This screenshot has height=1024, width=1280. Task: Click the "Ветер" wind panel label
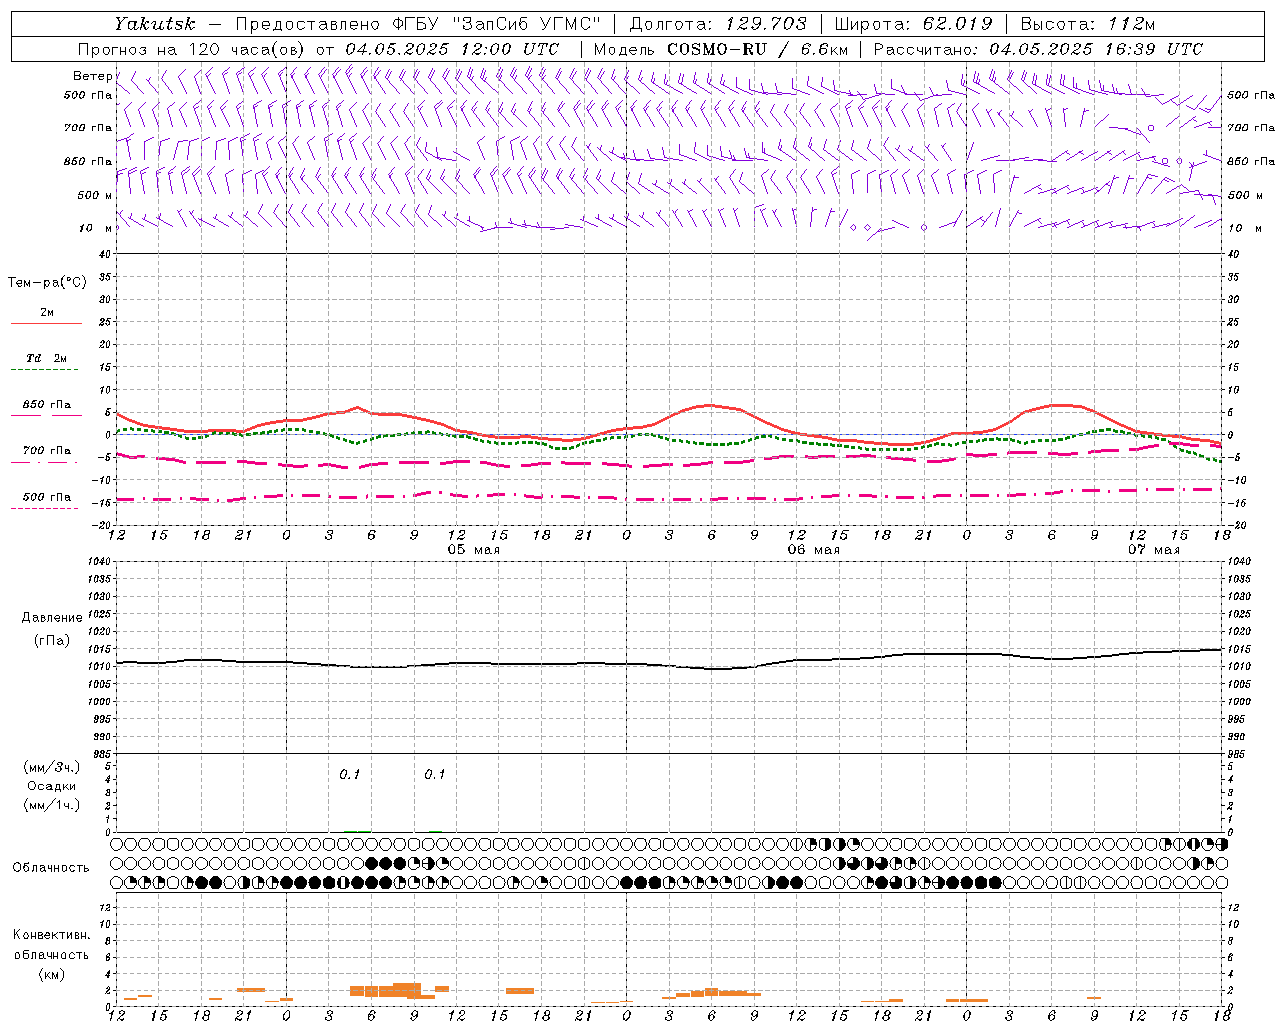(93, 76)
